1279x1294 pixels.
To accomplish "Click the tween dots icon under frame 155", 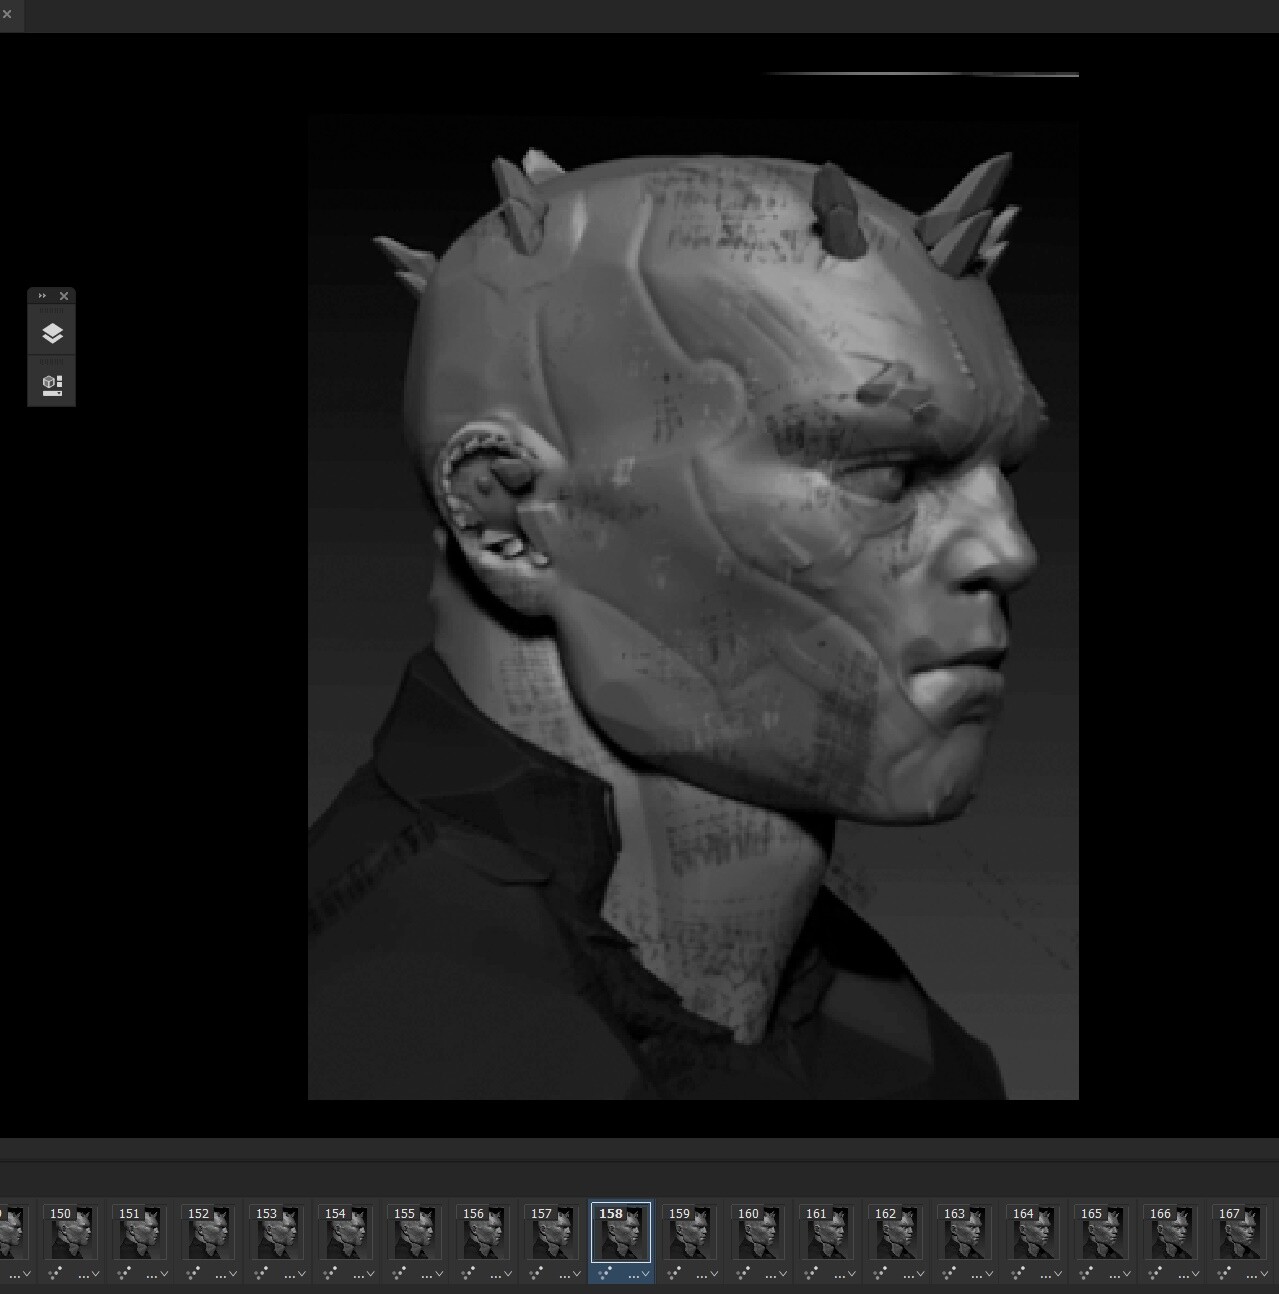I will point(399,1273).
